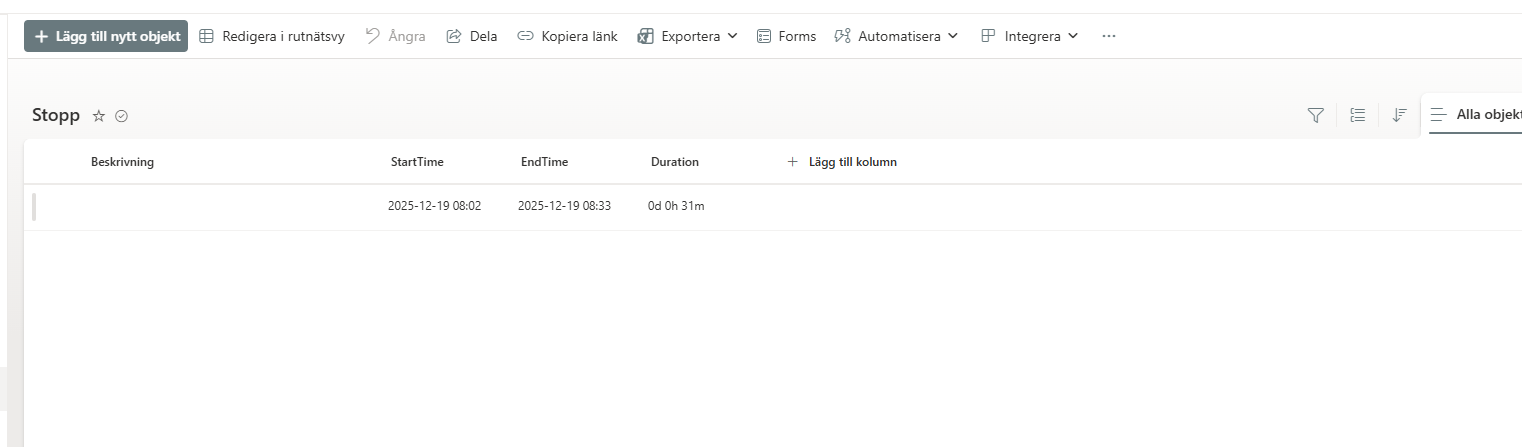This screenshot has width=1522, height=447.
Task: Click the Stopp list title
Action: point(56,116)
